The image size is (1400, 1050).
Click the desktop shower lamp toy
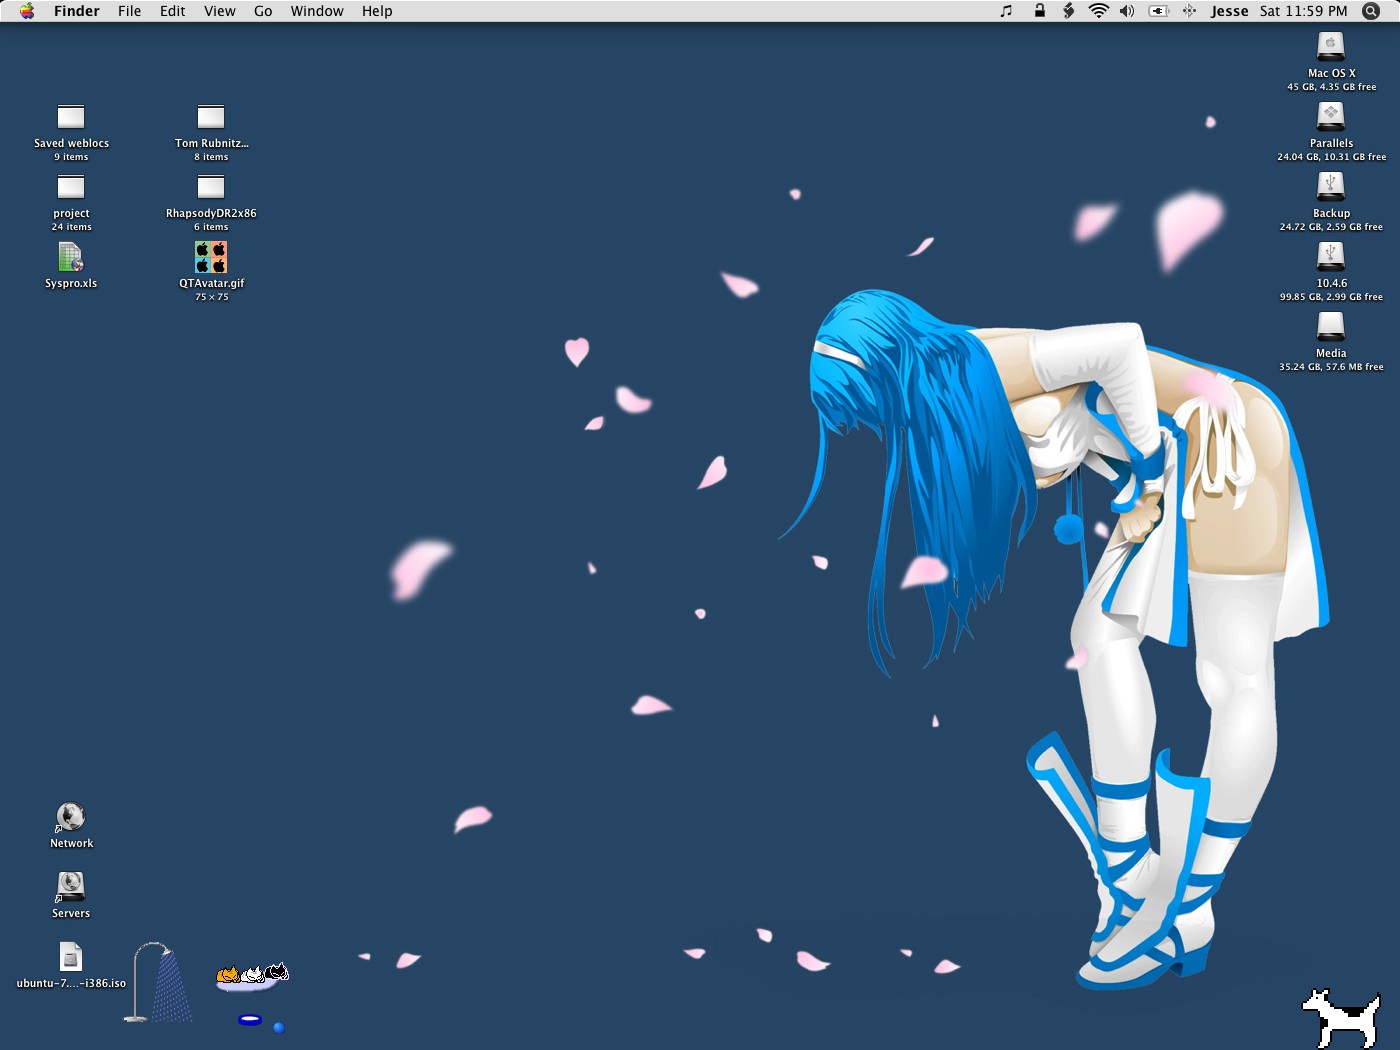(158, 982)
